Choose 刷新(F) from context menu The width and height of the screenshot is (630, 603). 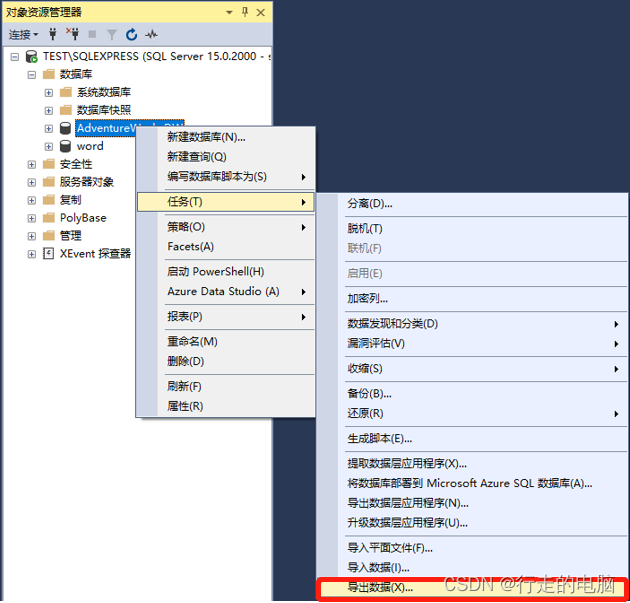[x=225, y=387]
